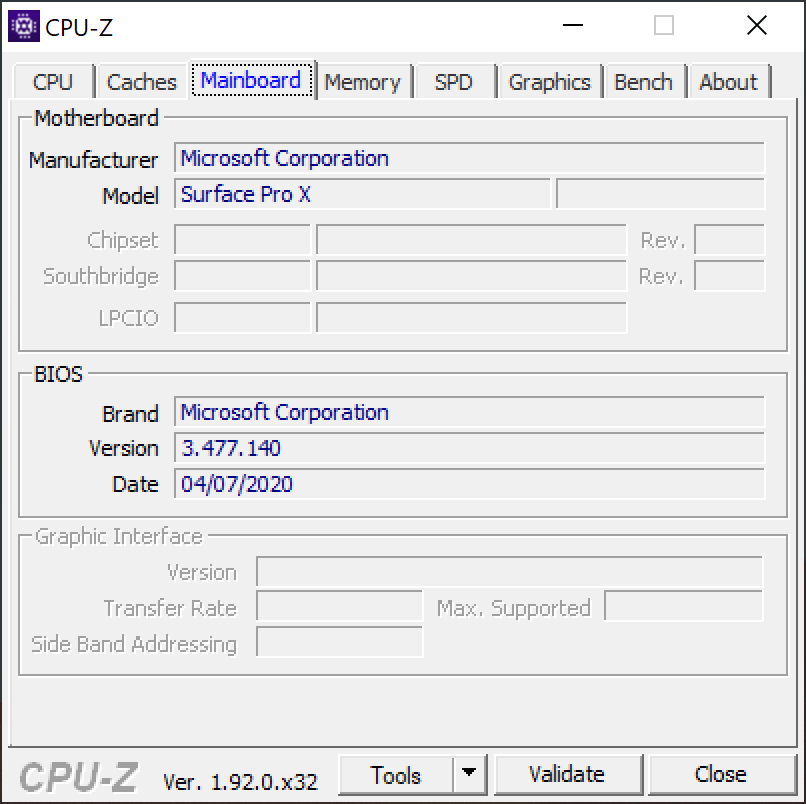View the About tab

[728, 82]
